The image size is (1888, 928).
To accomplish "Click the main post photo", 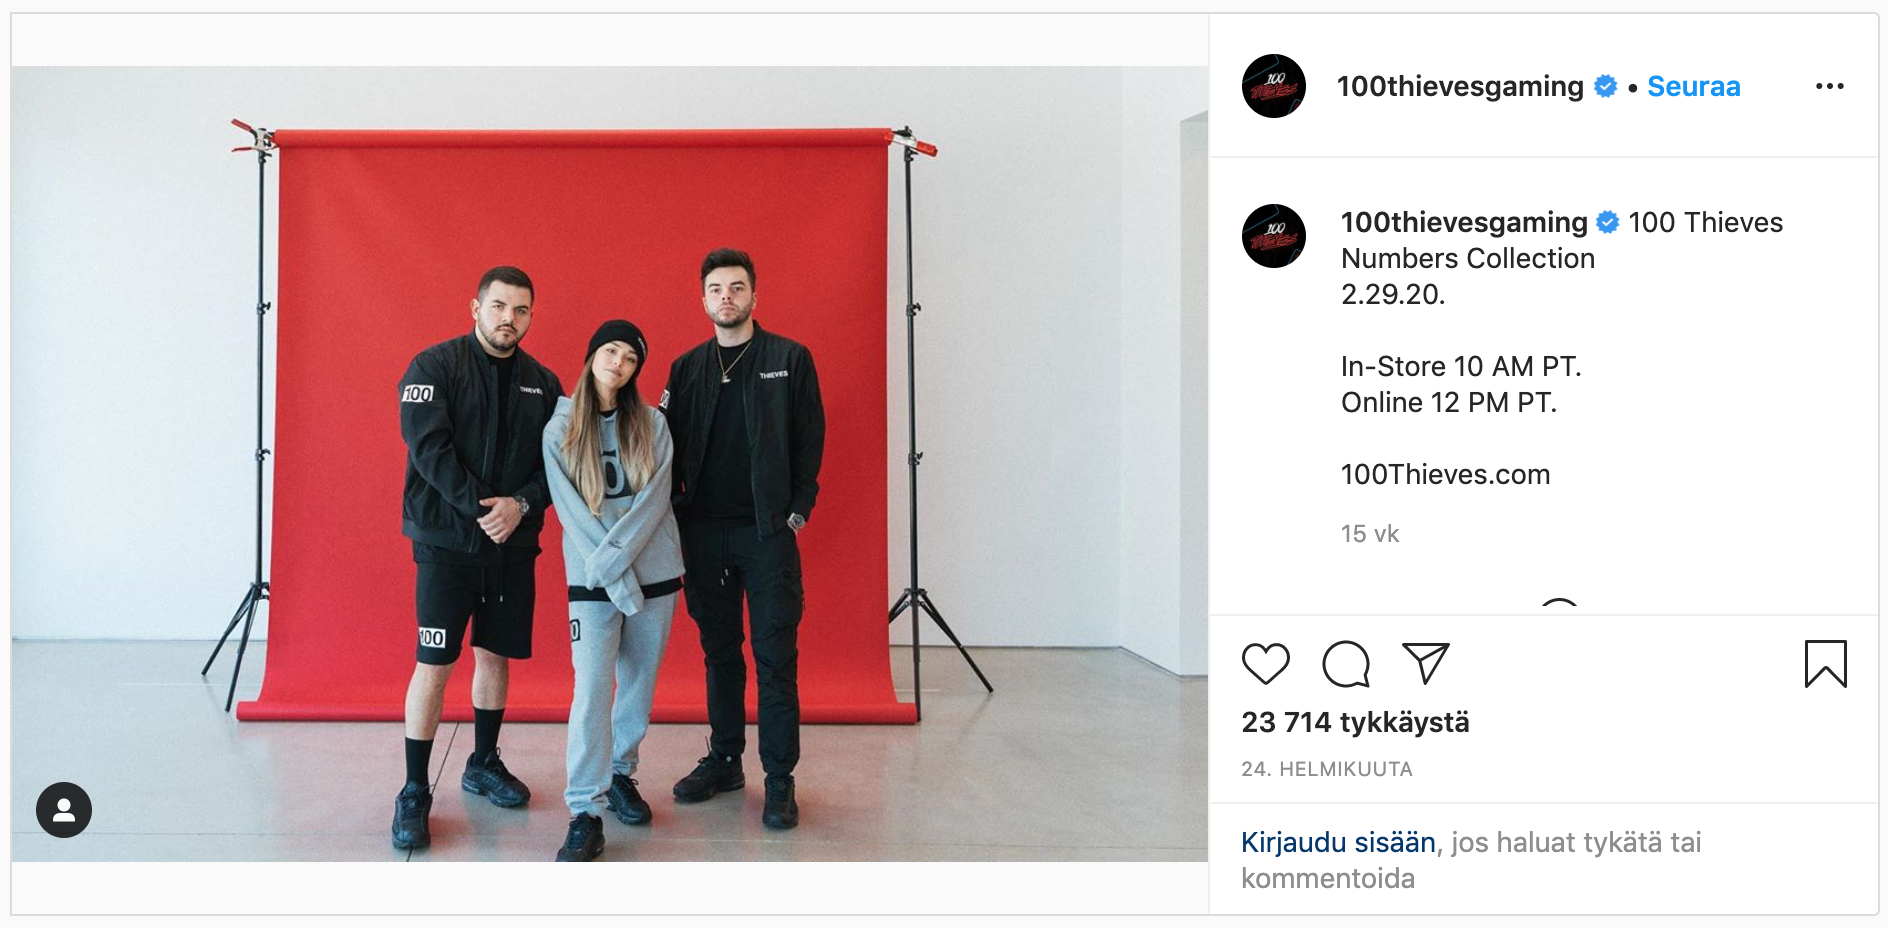I will (x=610, y=464).
